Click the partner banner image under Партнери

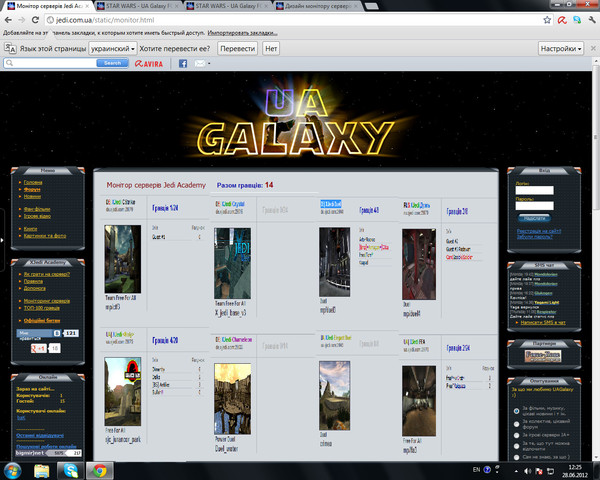pos(543,356)
